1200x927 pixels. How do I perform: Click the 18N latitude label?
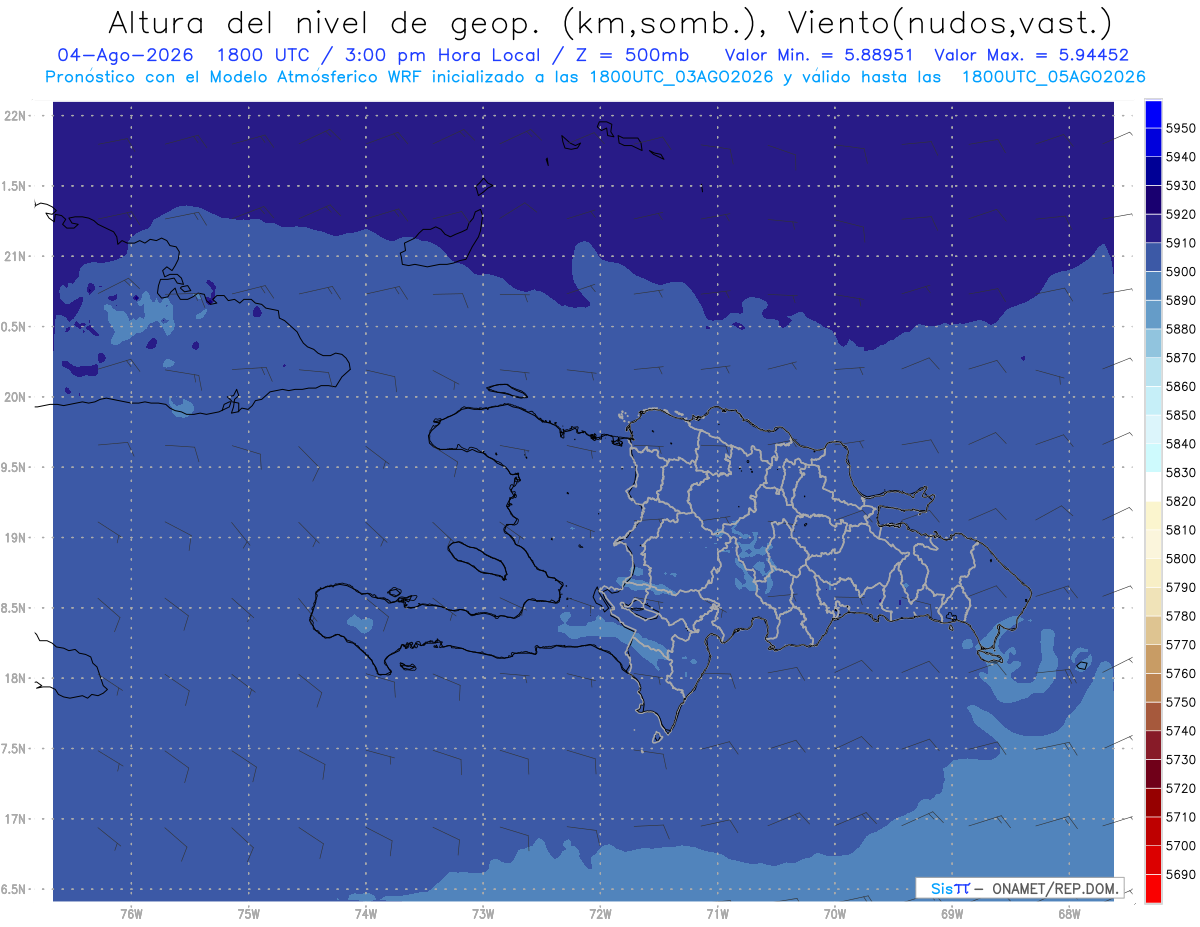pos(17,678)
